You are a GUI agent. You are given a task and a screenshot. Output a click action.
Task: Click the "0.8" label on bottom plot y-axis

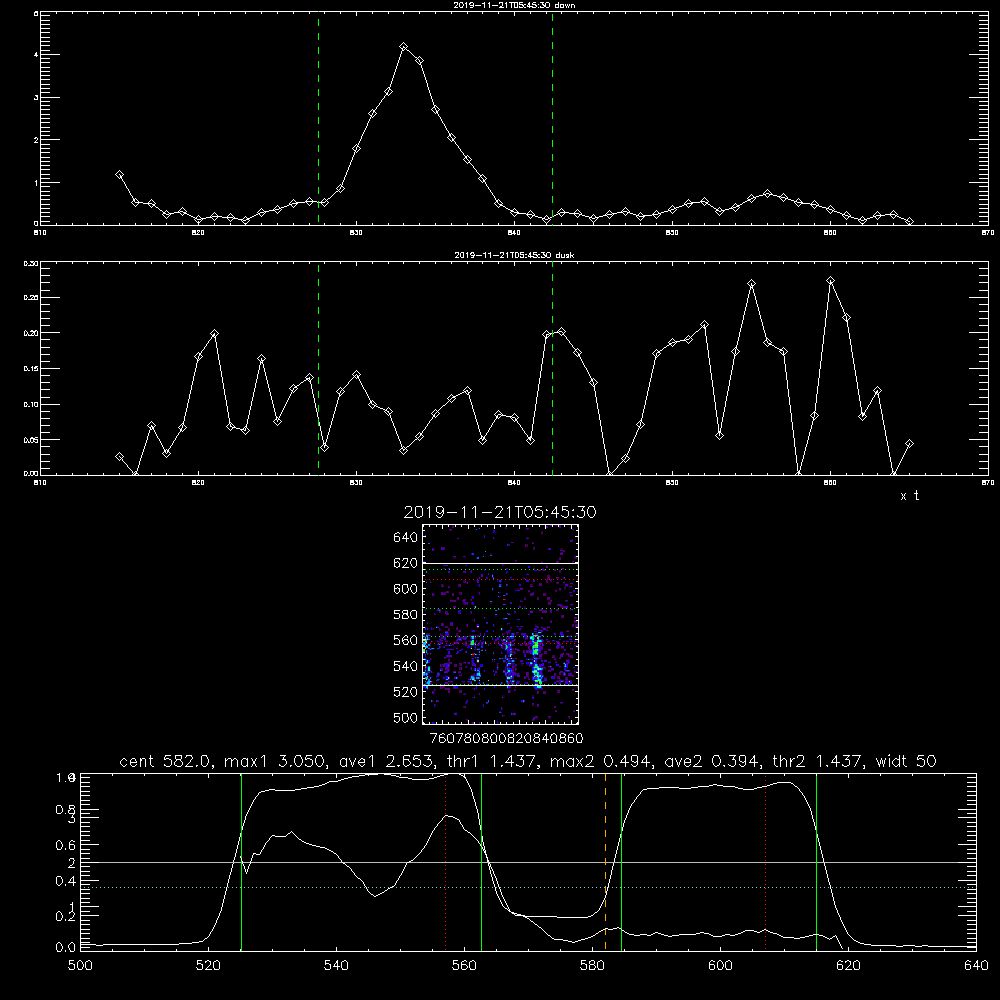(66, 809)
